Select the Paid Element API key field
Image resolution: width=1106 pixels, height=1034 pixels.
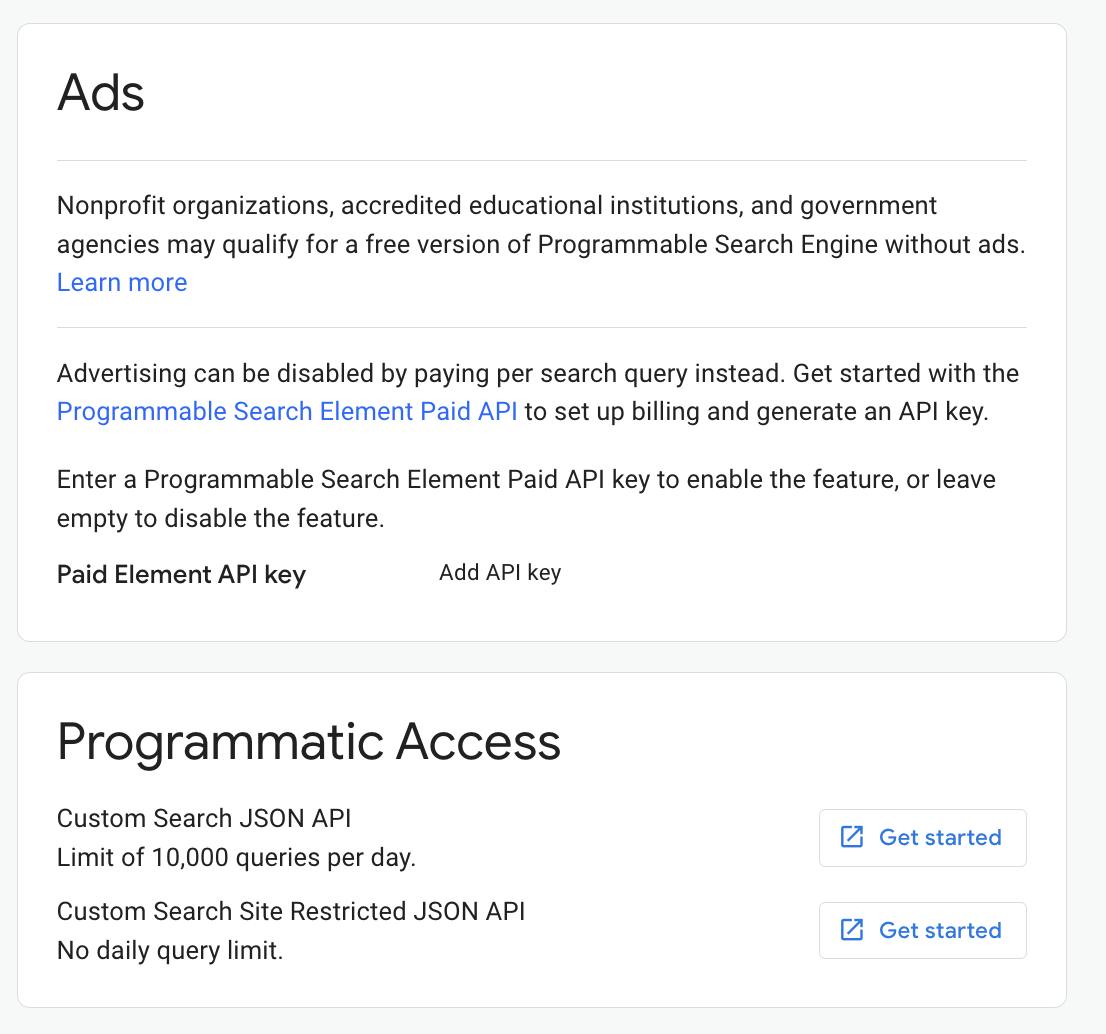(x=500, y=573)
